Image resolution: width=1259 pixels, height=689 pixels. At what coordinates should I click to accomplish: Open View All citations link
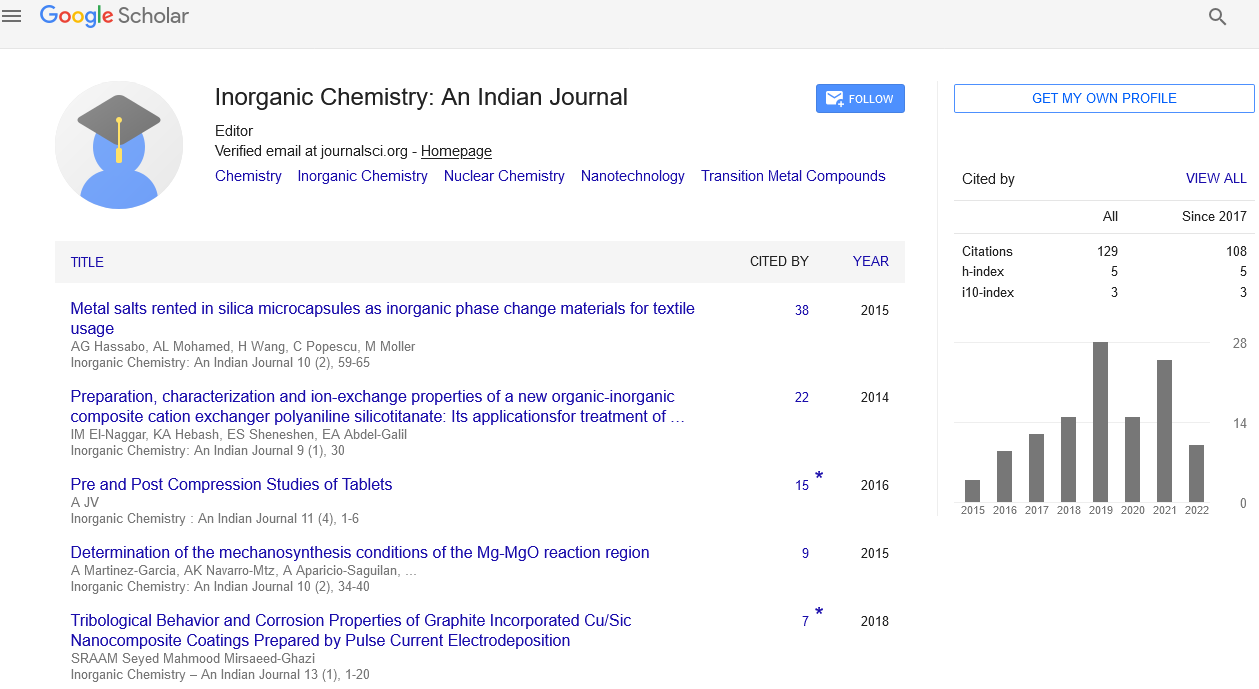[1216, 178]
